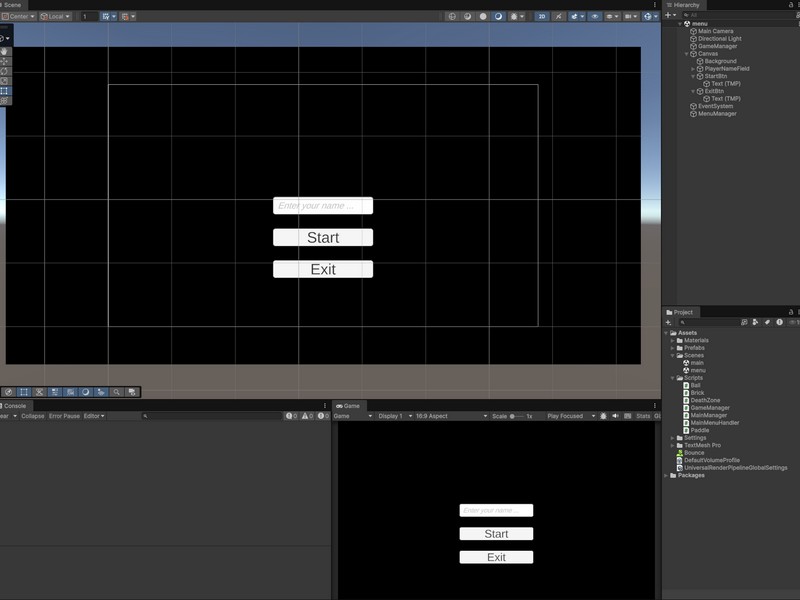Click the Start button in Scene view
This screenshot has height=600, width=800.
click(x=323, y=238)
